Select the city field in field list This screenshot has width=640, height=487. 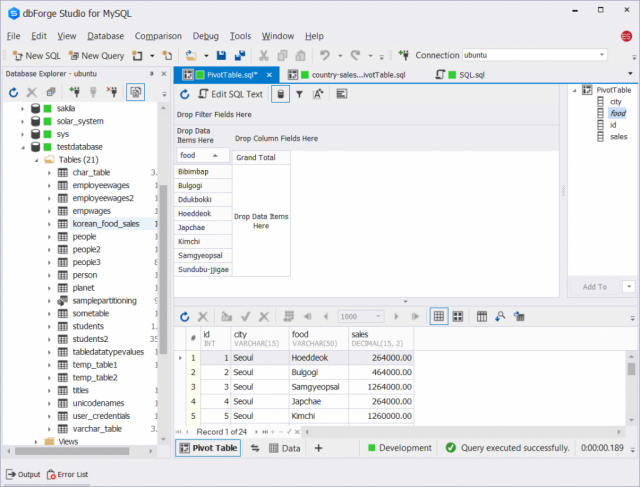tap(616, 102)
